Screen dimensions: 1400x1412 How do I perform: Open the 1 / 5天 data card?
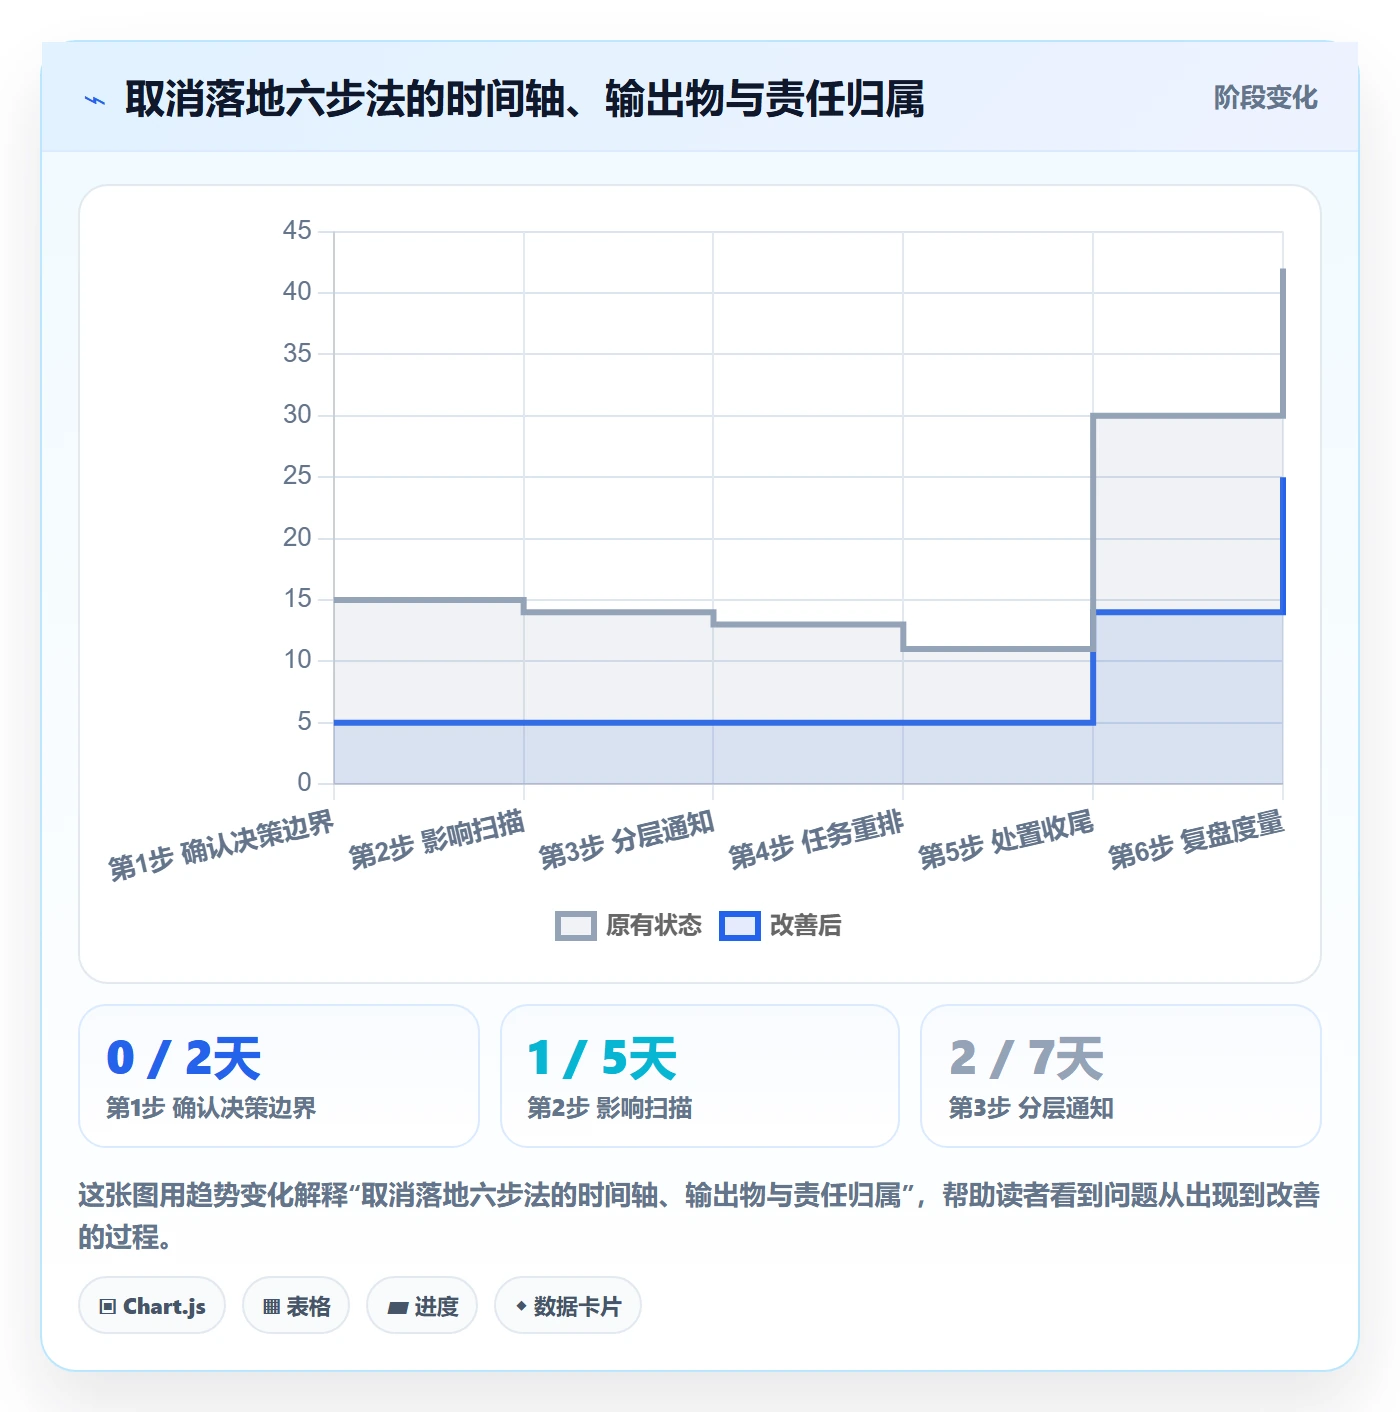click(700, 1076)
